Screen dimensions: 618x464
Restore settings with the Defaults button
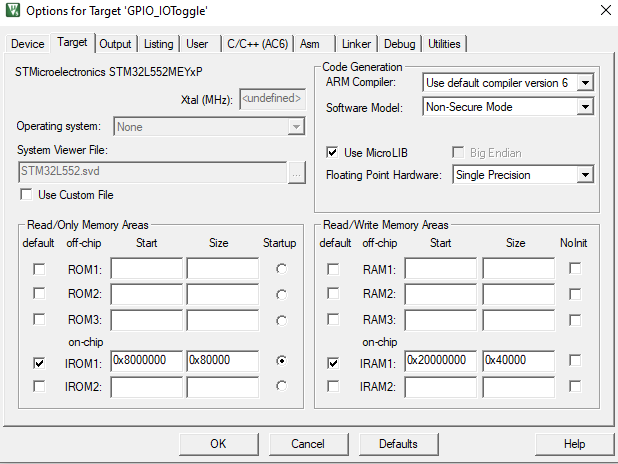(398, 444)
